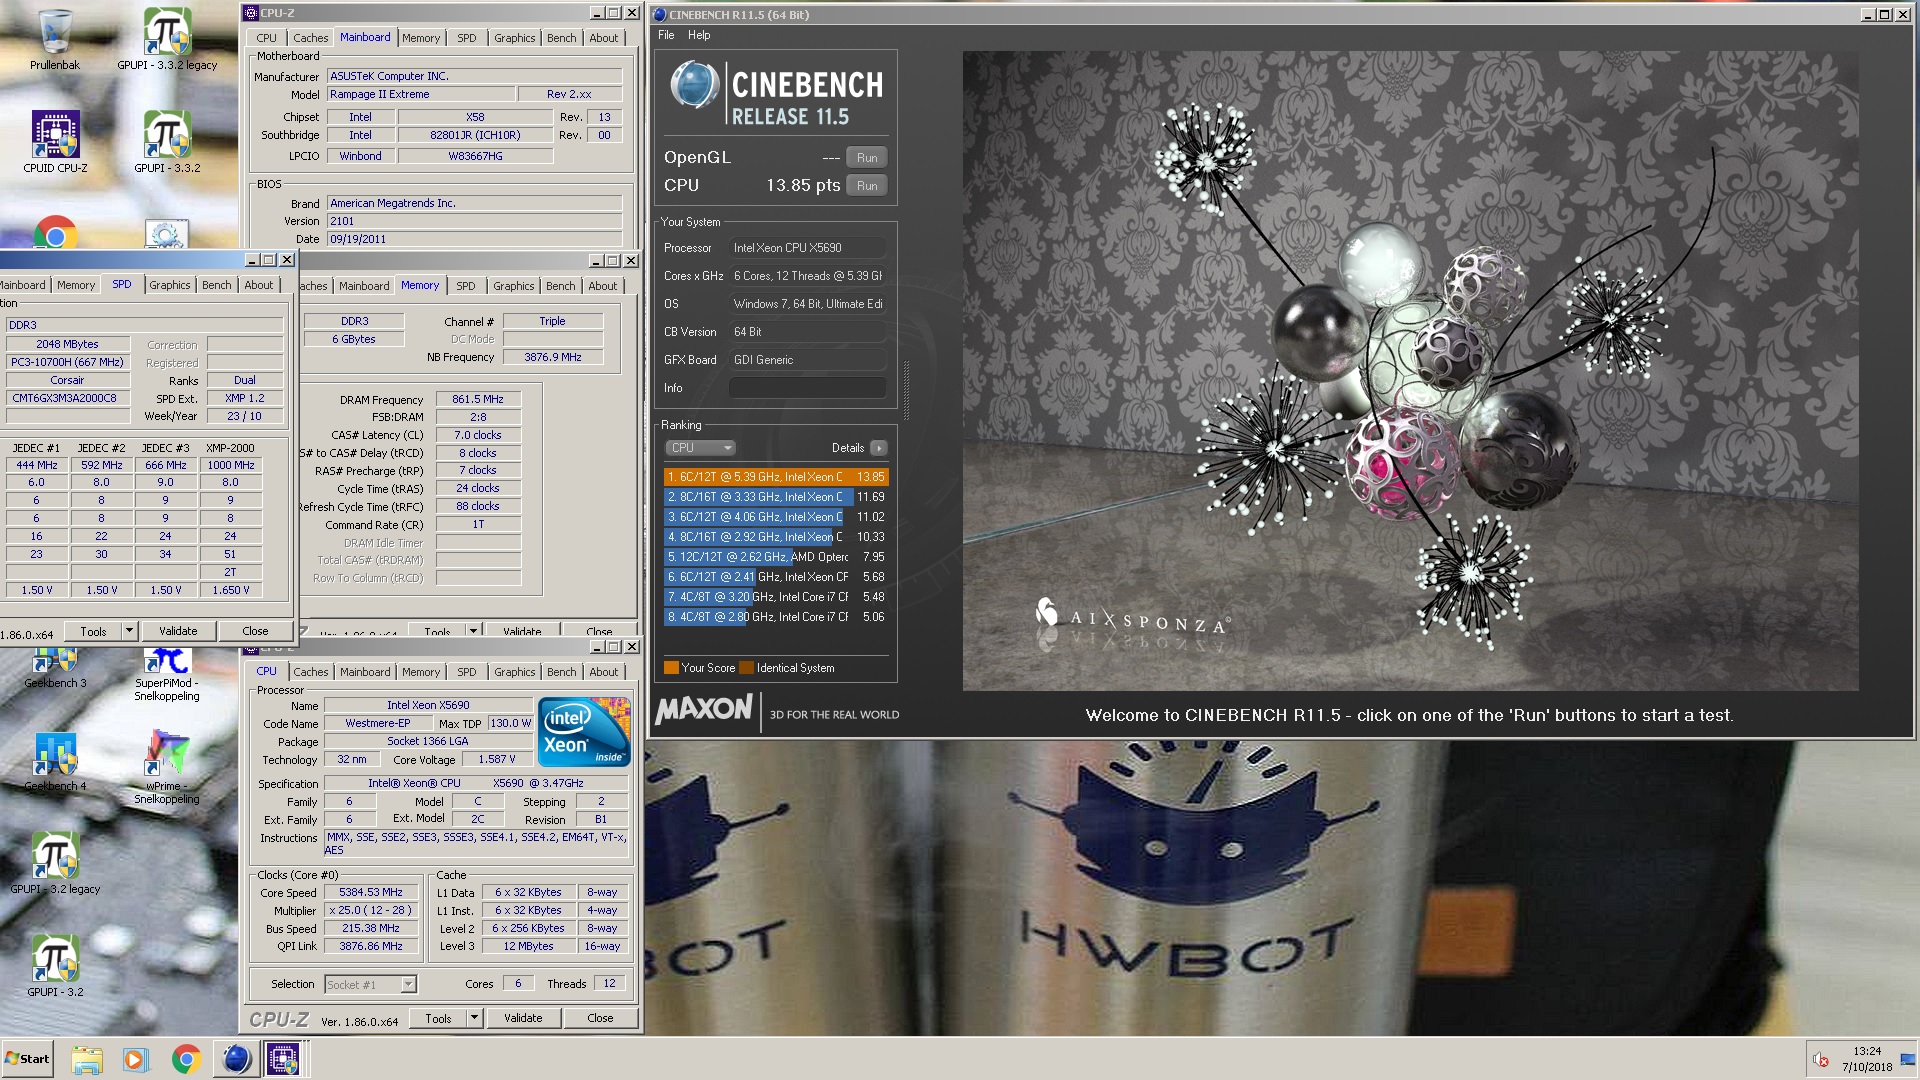Image resolution: width=1920 pixels, height=1080 pixels.
Task: Open Tools dropdown arrow in Memory window
Action: point(473,631)
